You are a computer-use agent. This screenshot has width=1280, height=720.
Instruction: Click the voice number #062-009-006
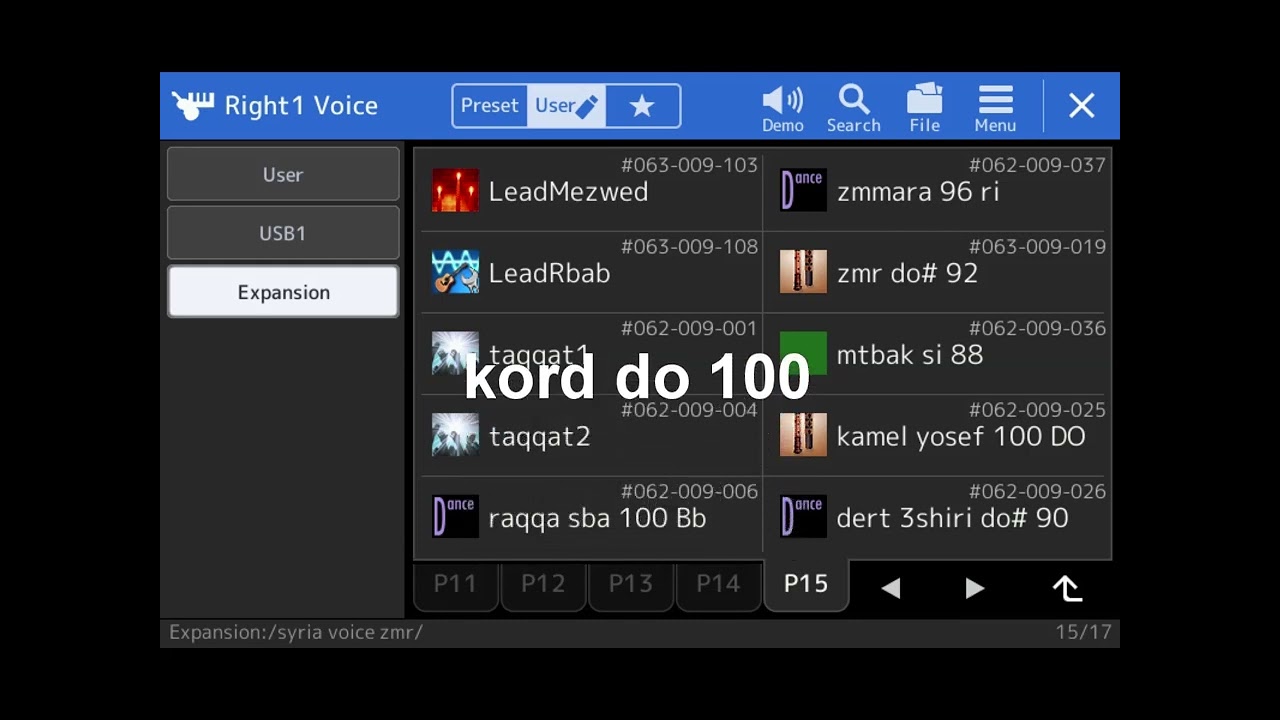[689, 492]
